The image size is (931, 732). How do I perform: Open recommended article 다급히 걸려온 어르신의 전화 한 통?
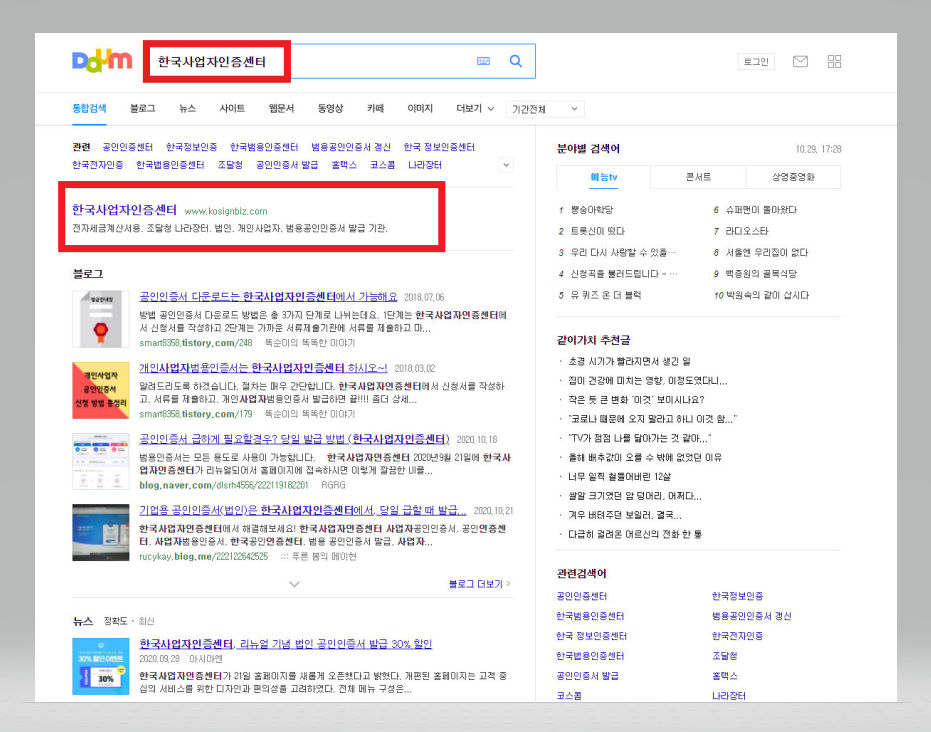click(x=635, y=534)
